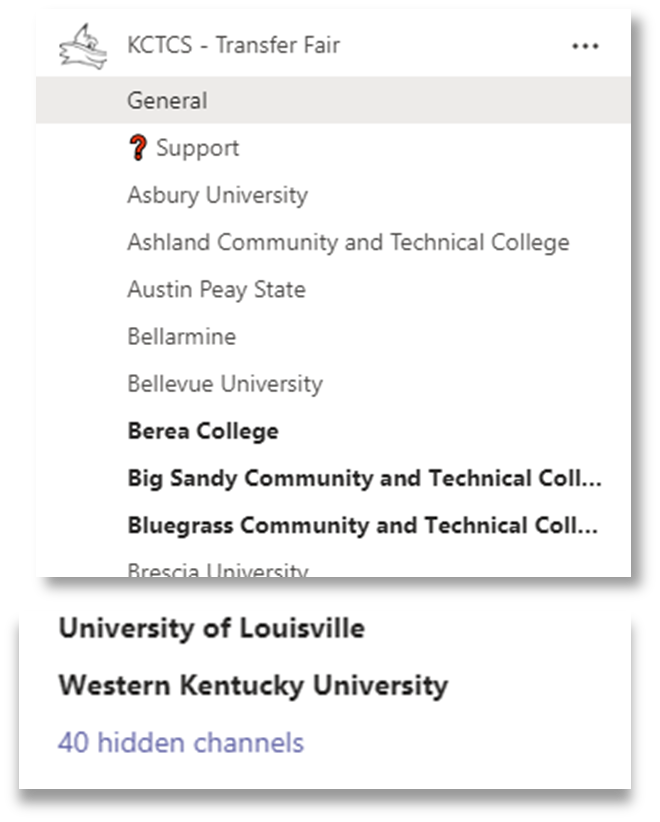Select the Austin Peay State channel
Image resolution: width=660 pixels, height=822 pixels.
click(x=333, y=289)
